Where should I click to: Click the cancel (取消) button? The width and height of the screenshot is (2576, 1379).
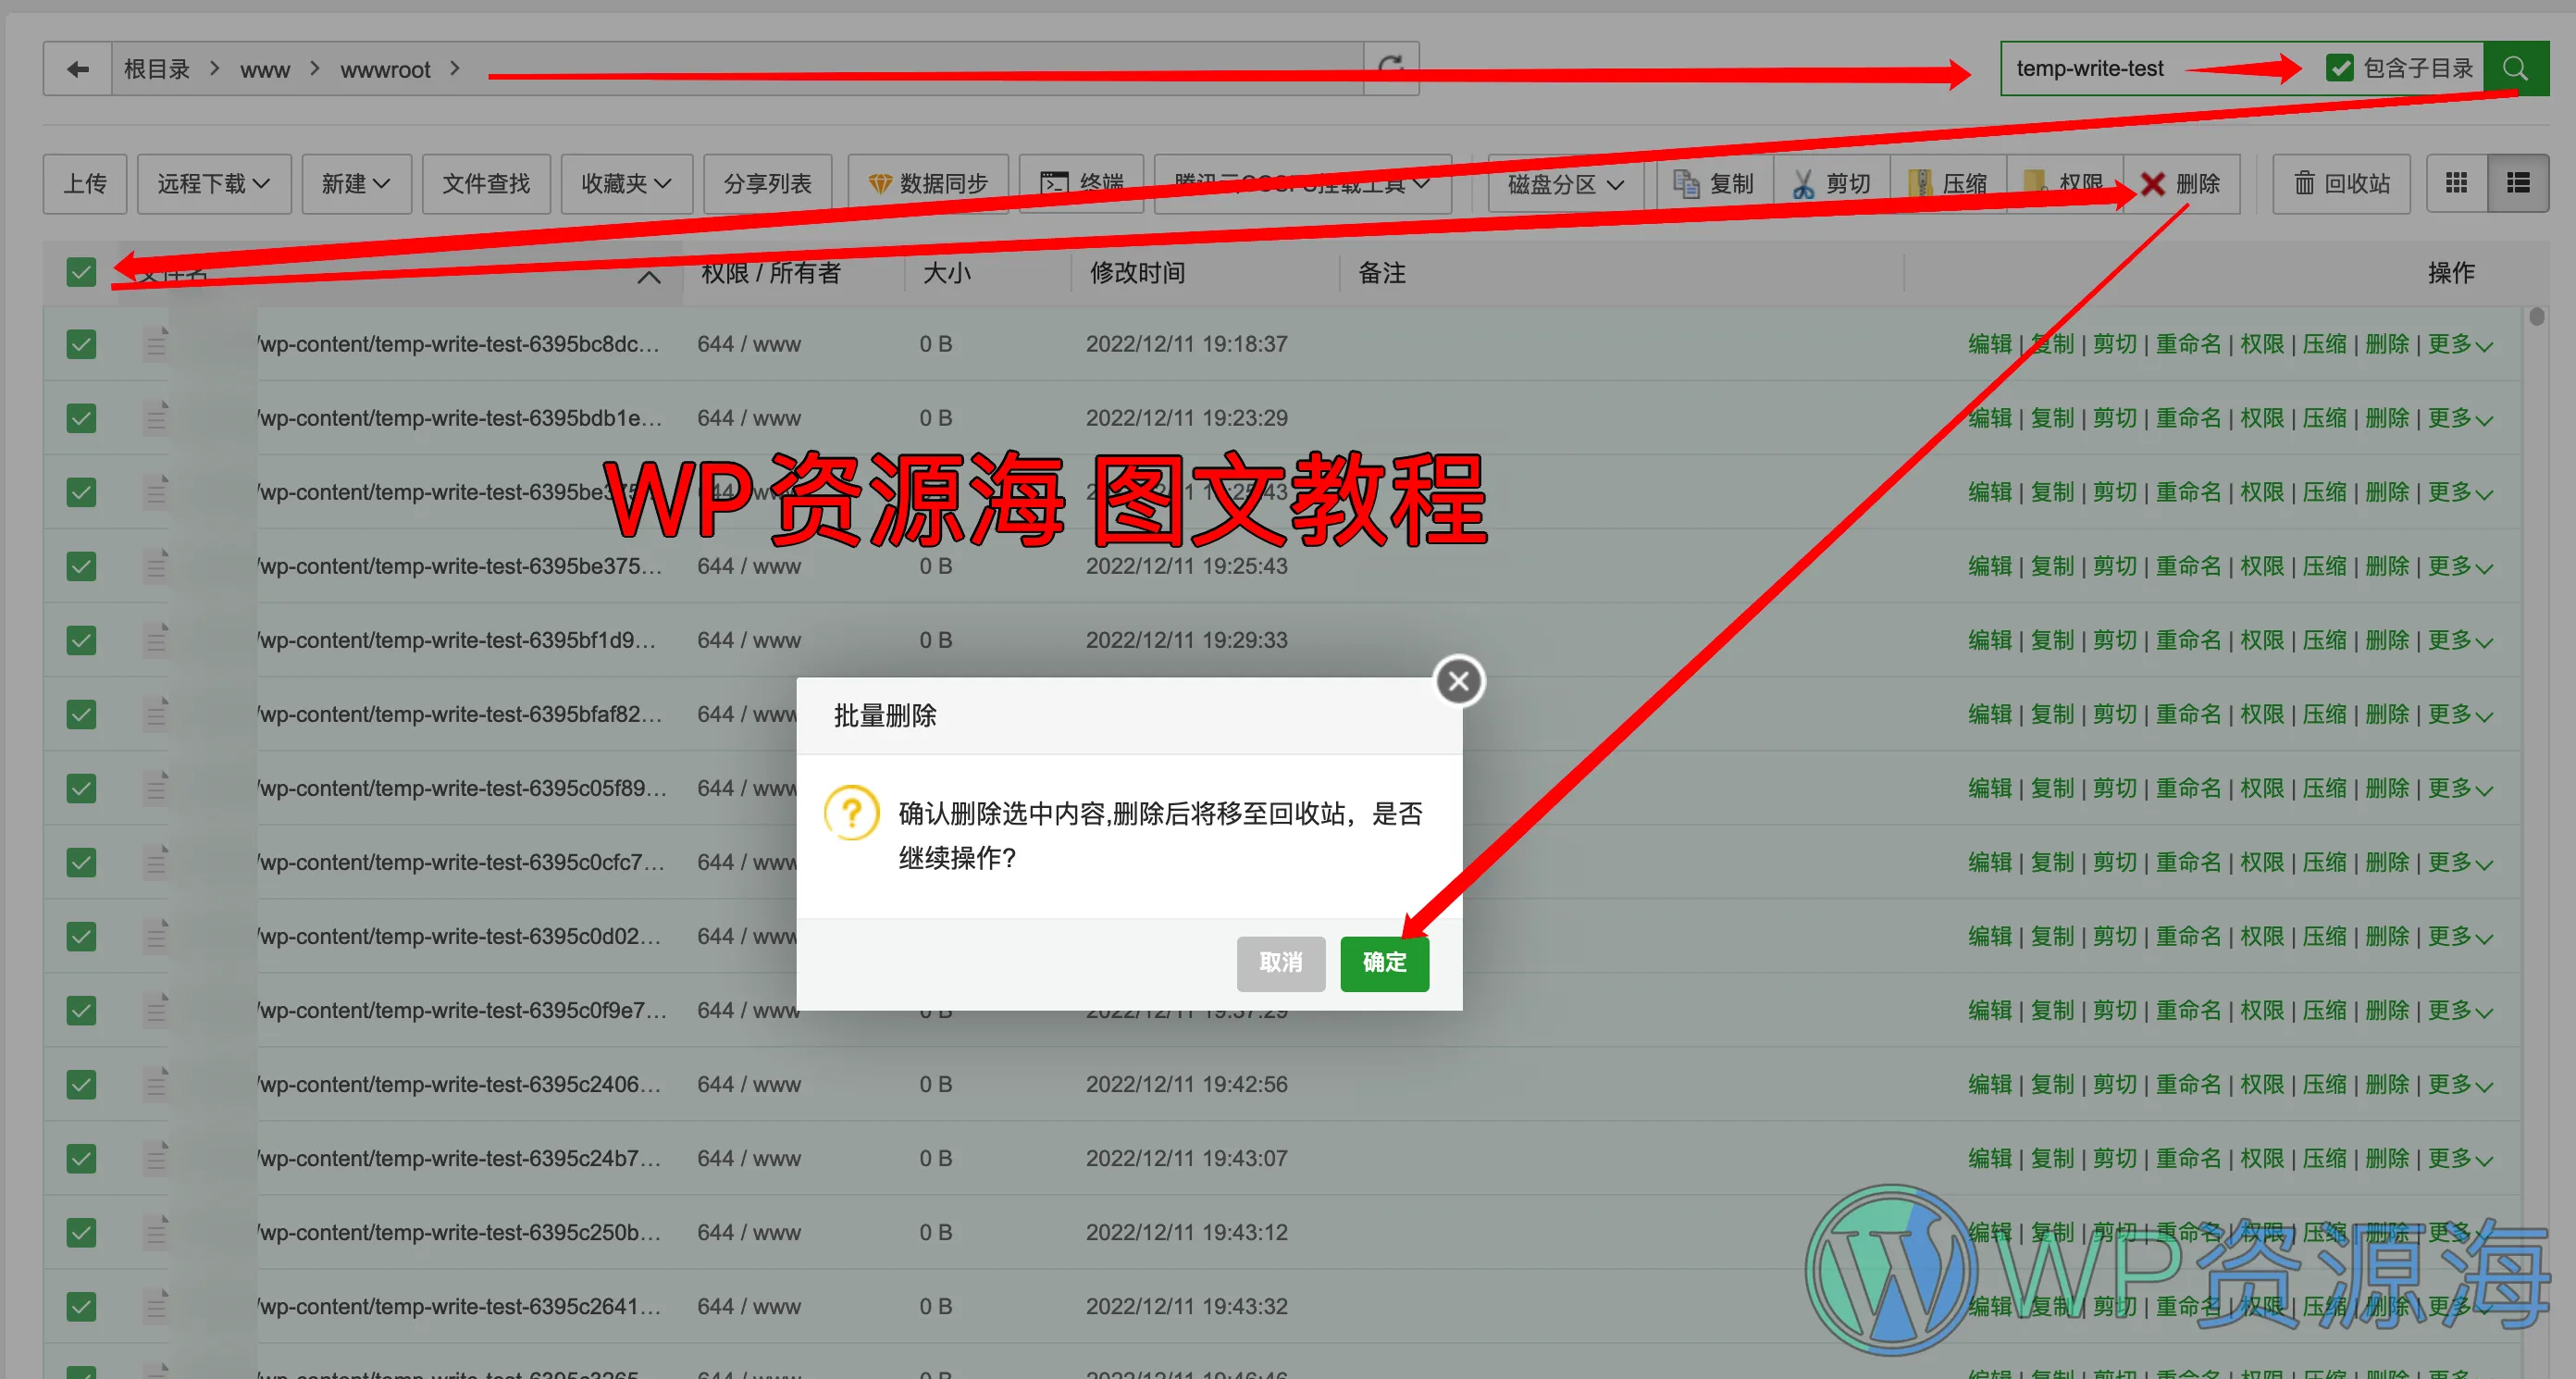[x=1280, y=963]
